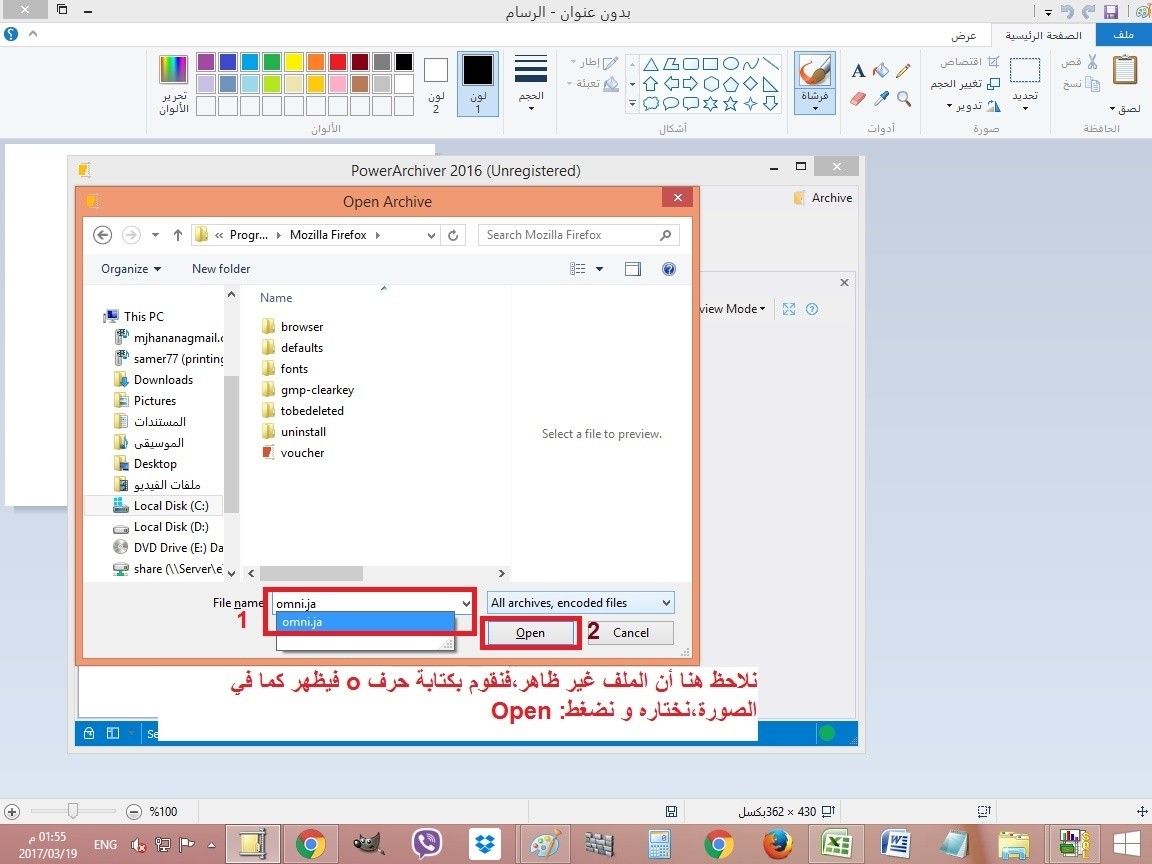The height and width of the screenshot is (864, 1152).
Task: Switch to the Home ribbon tab
Action: coord(1043,35)
